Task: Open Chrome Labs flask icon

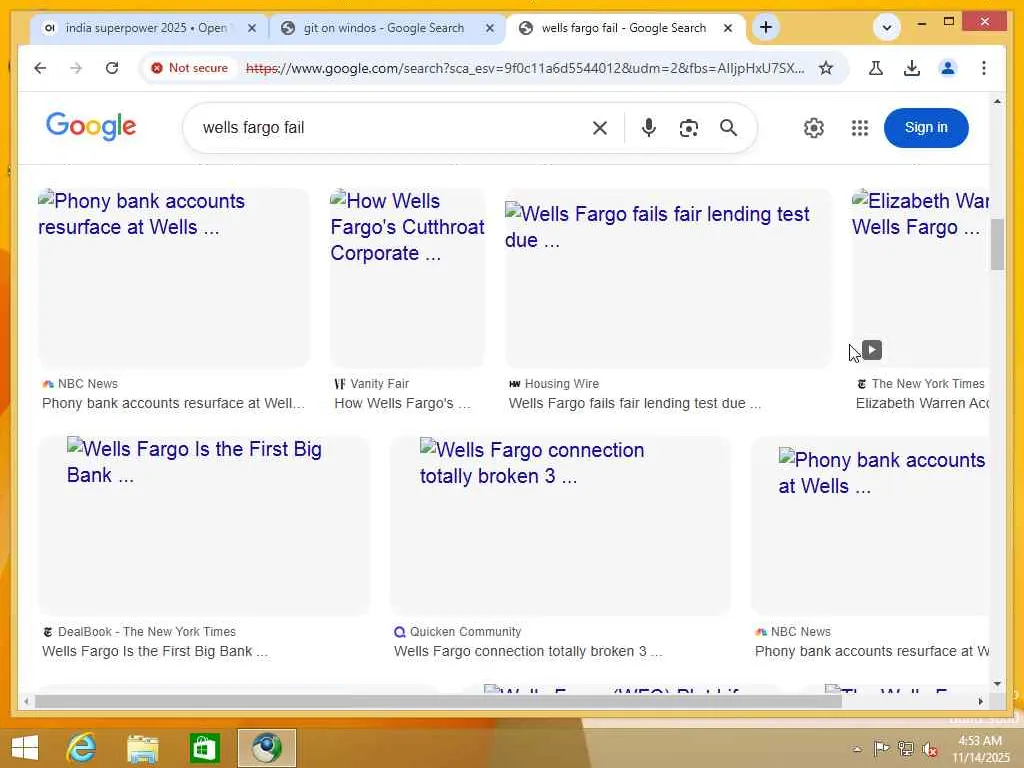Action: (x=876, y=68)
